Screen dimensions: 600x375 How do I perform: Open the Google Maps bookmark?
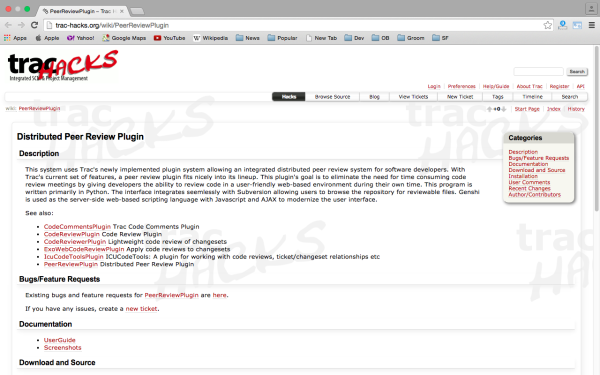124,38
